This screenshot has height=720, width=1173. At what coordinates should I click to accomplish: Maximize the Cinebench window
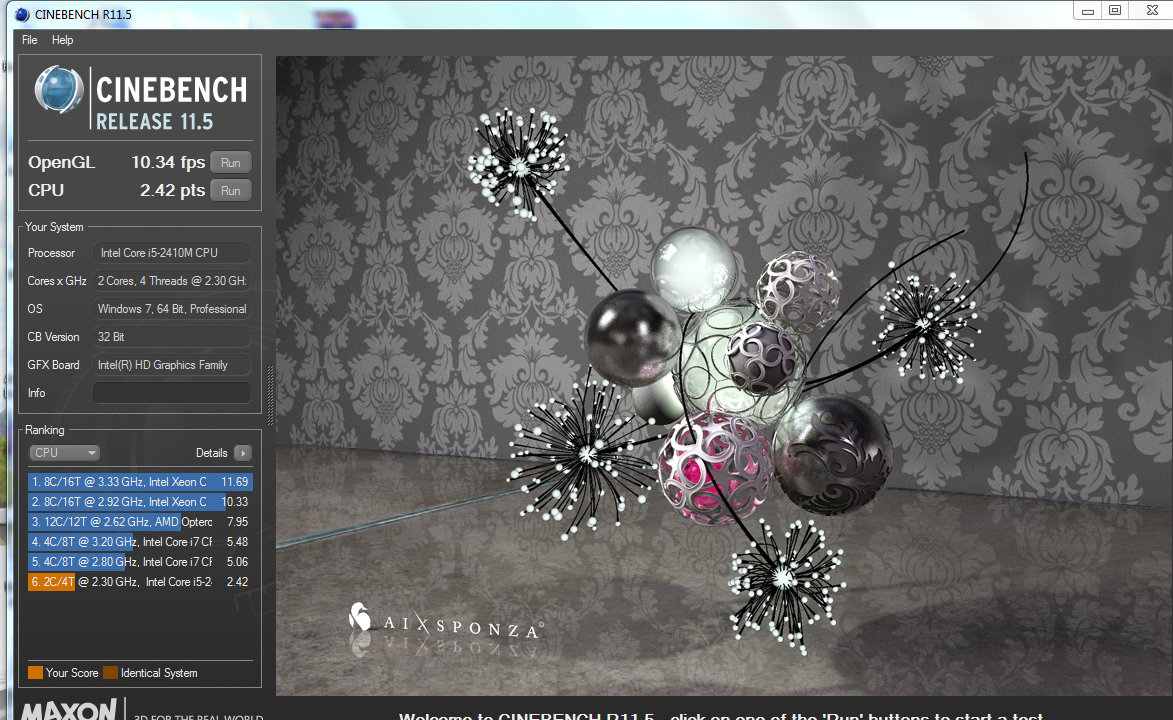[x=1115, y=10]
